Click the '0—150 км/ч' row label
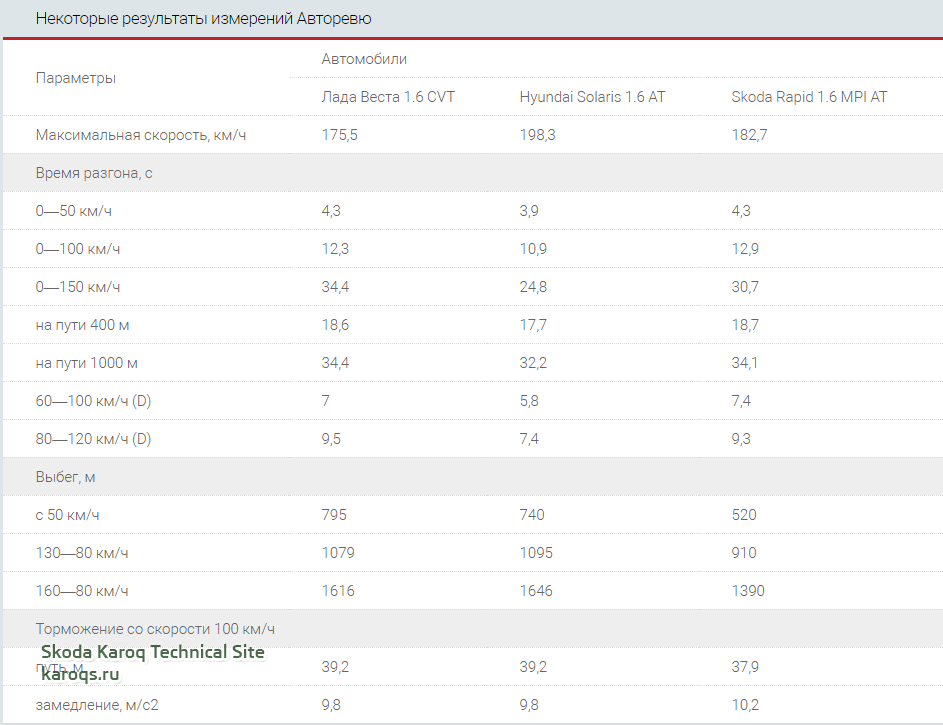The image size is (943, 725). pyautogui.click(x=78, y=287)
